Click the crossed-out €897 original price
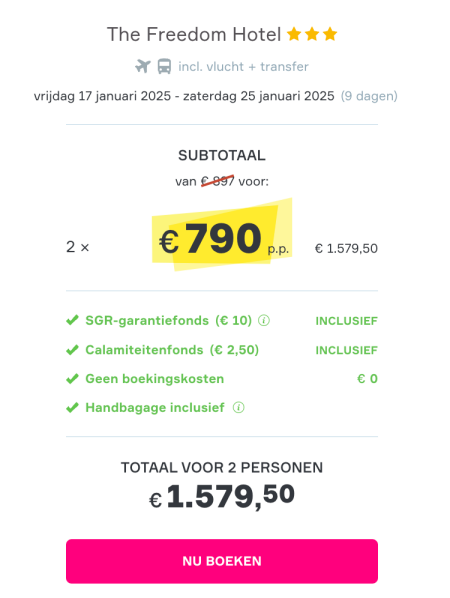The height and width of the screenshot is (598, 450). (217, 181)
